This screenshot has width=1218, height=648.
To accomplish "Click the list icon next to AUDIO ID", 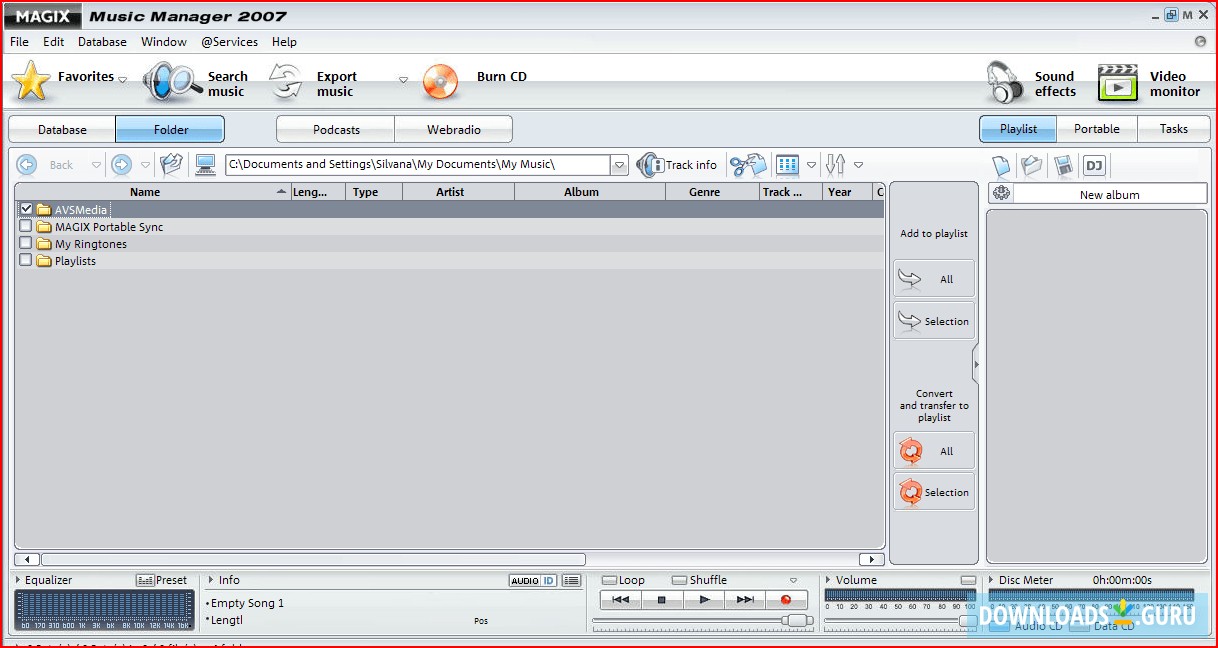I will (571, 581).
